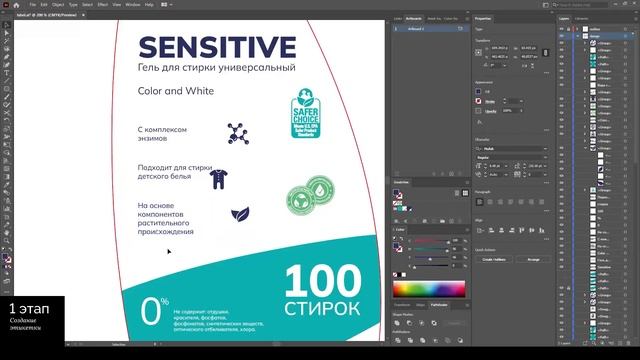The height and width of the screenshot is (360, 640).
Task: Open the Object menu
Action: coord(58,5)
